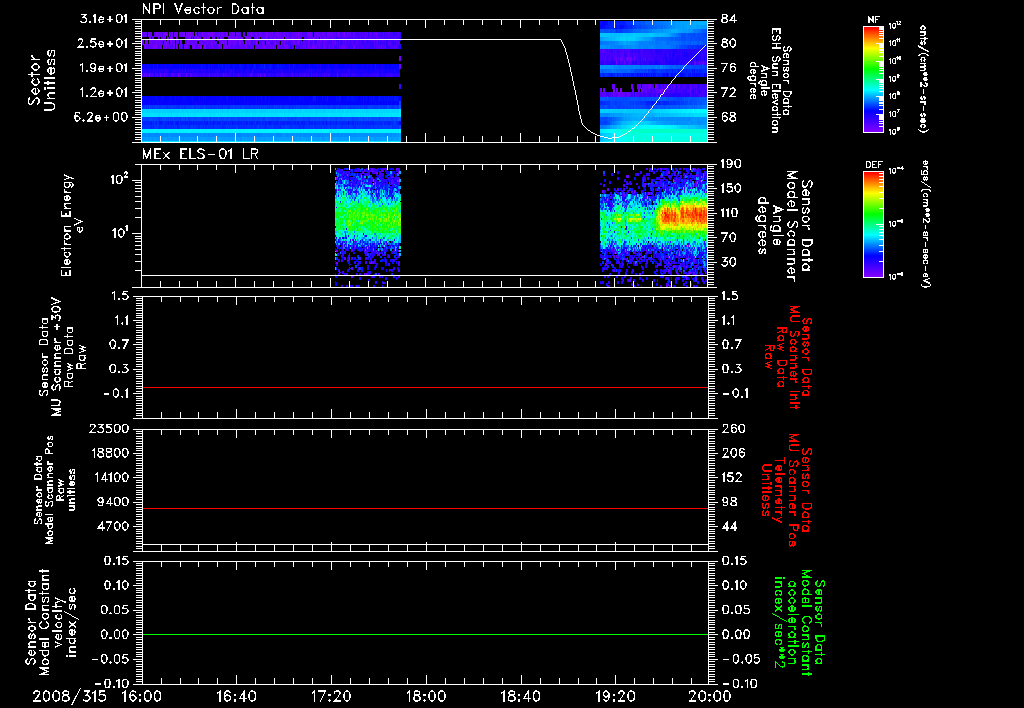Click the 'ESH Sun Elevation Angle' axis title

coord(771,80)
